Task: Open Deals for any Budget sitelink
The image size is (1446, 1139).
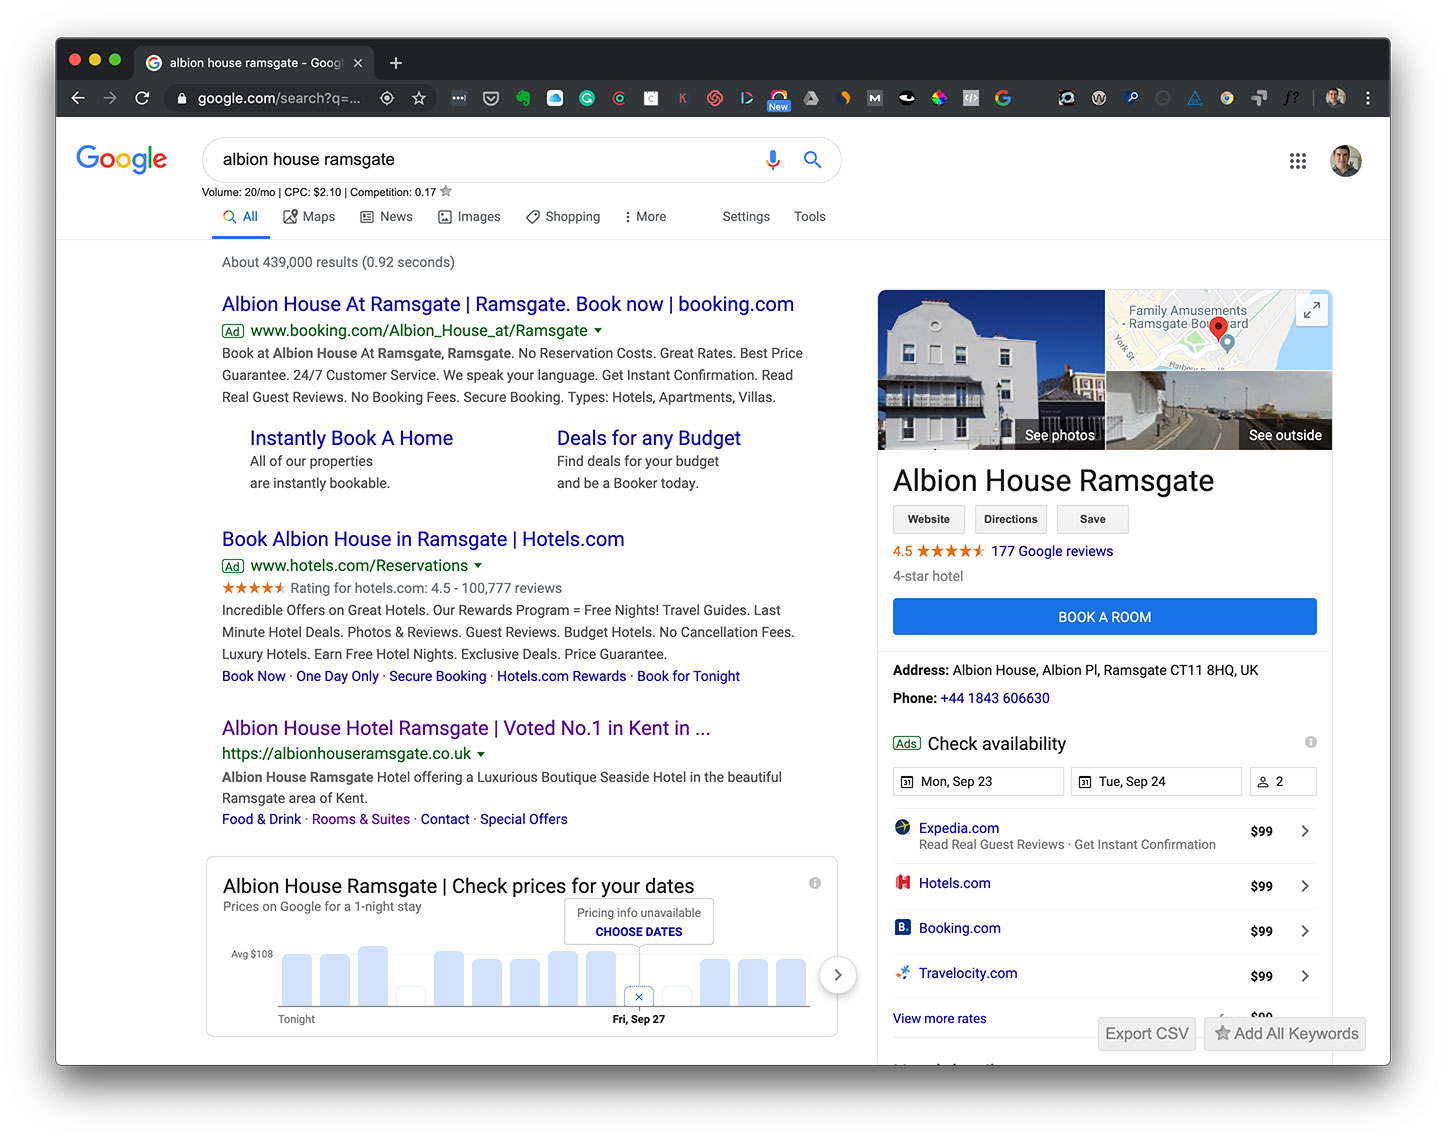Action: coord(649,439)
